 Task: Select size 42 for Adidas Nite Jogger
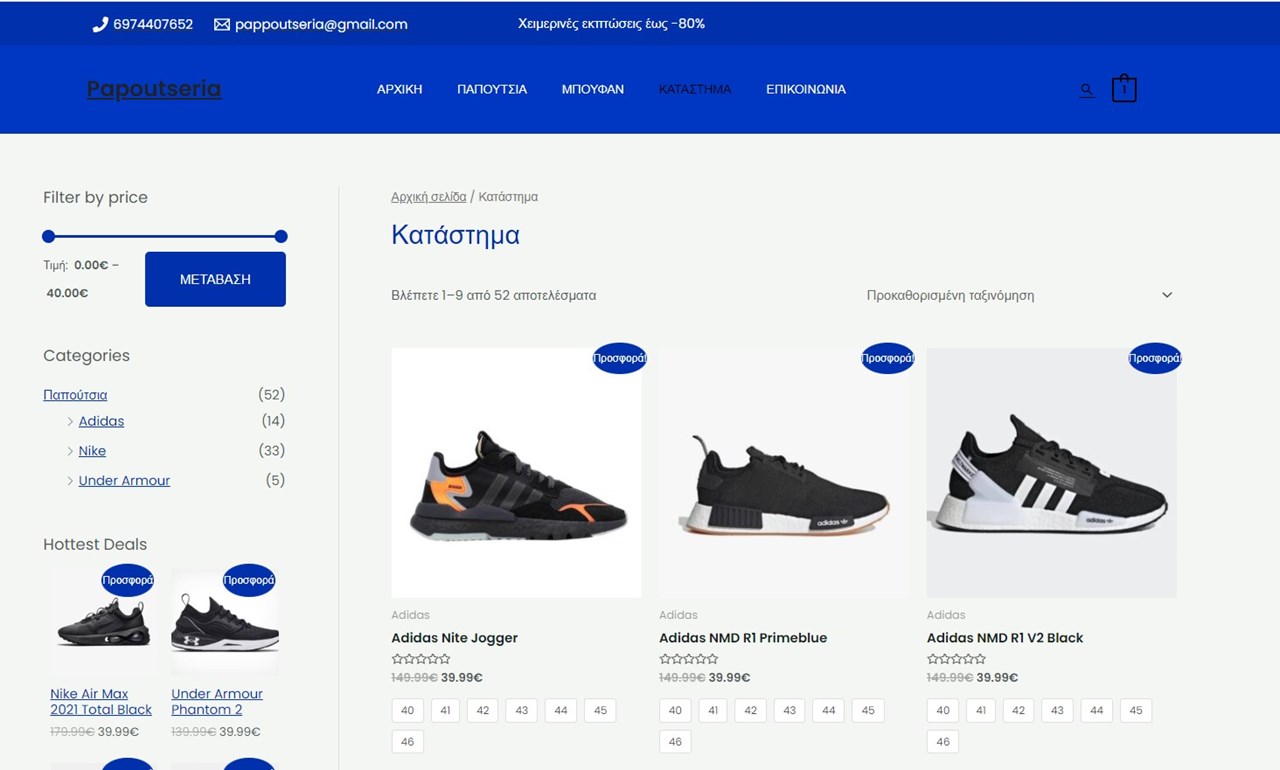(x=482, y=710)
